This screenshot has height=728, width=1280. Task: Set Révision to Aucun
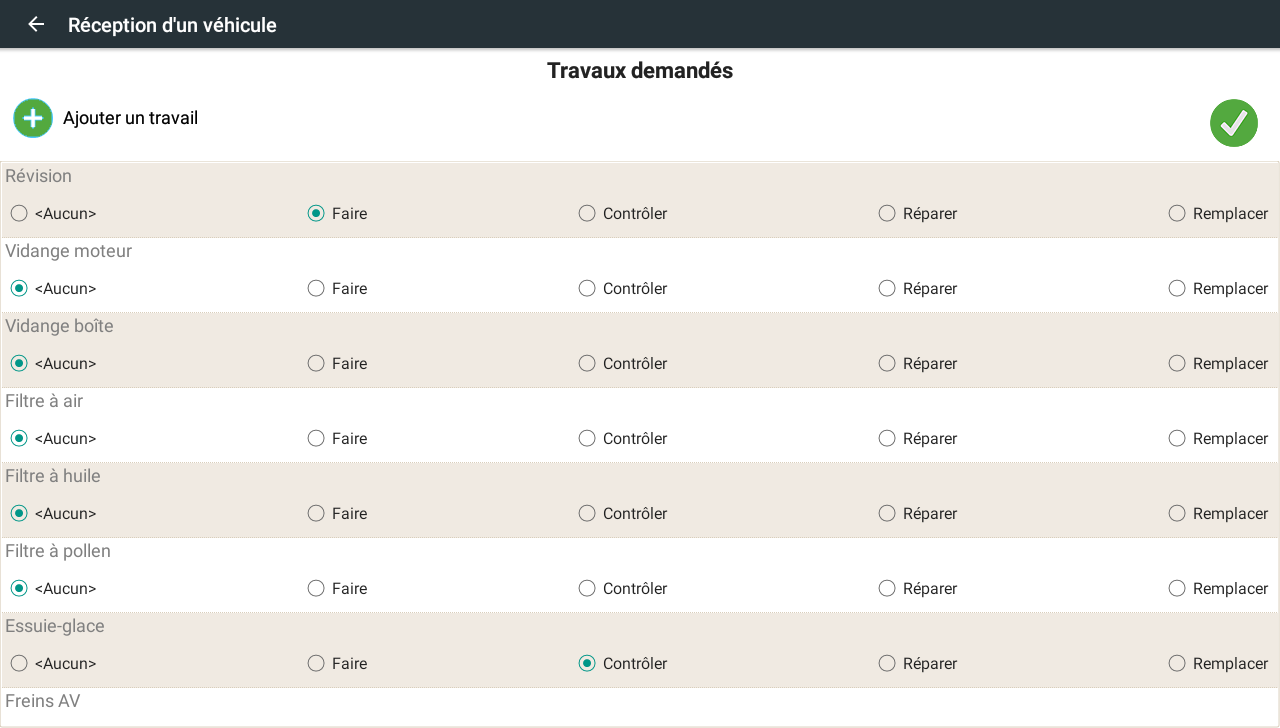coord(19,213)
